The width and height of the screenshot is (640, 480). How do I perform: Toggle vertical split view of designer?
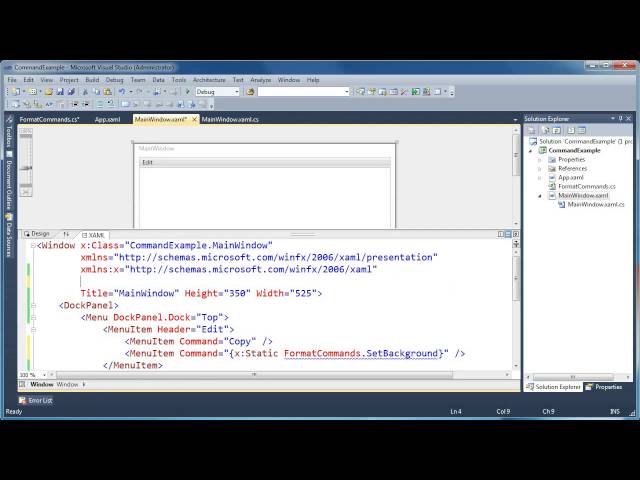click(501, 234)
